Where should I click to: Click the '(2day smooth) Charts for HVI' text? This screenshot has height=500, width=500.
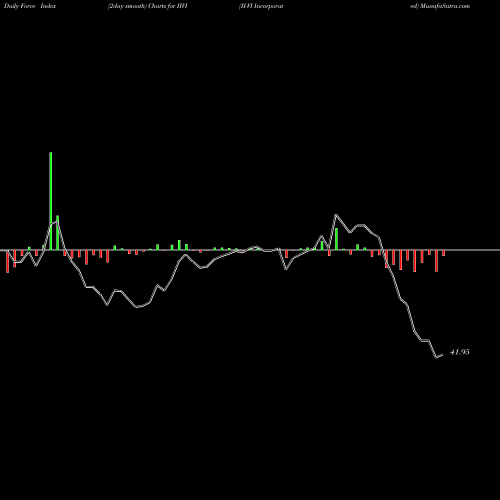pyautogui.click(x=148, y=6)
